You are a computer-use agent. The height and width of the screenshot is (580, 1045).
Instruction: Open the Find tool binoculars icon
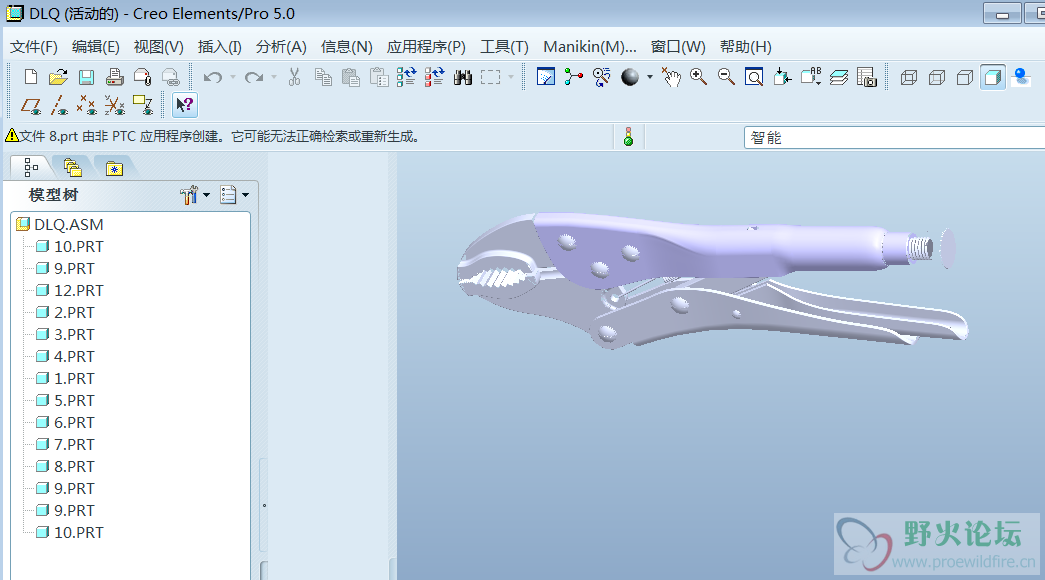coord(463,77)
